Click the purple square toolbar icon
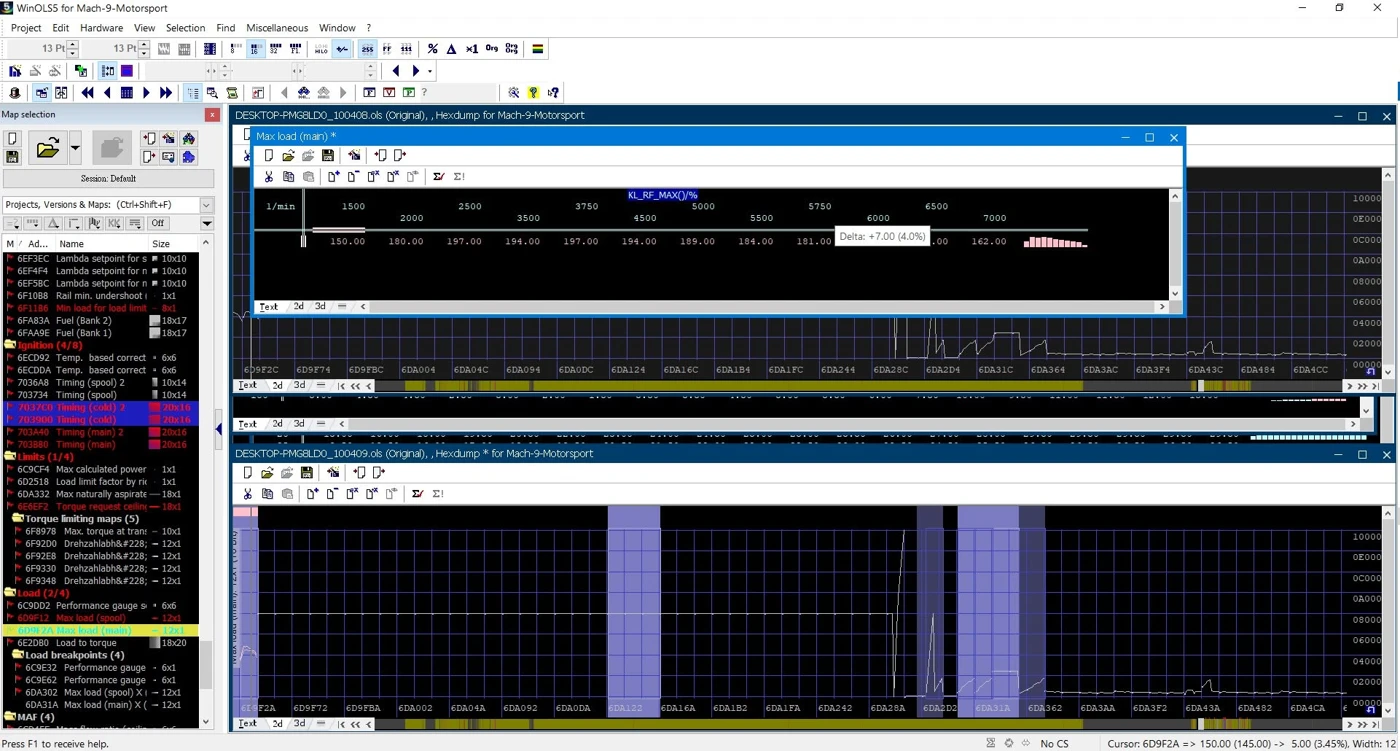Screen dimensions: 1400x751 (127, 71)
